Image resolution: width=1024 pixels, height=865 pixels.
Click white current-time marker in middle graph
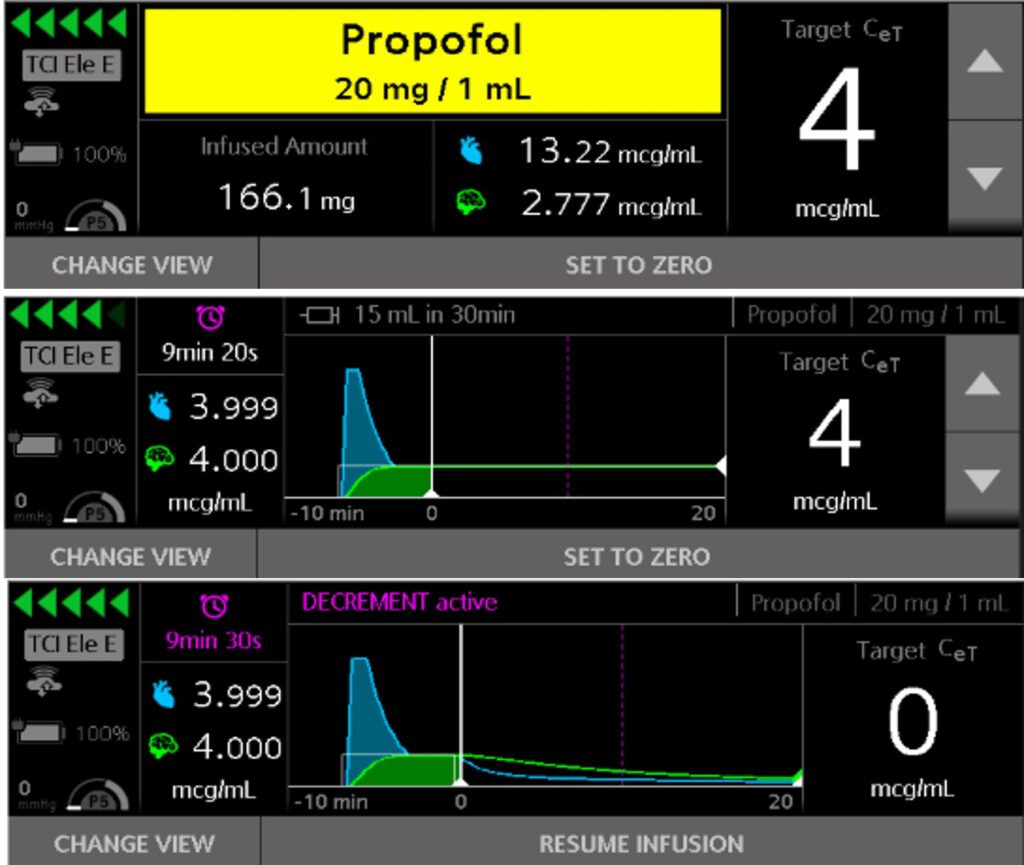432,417
